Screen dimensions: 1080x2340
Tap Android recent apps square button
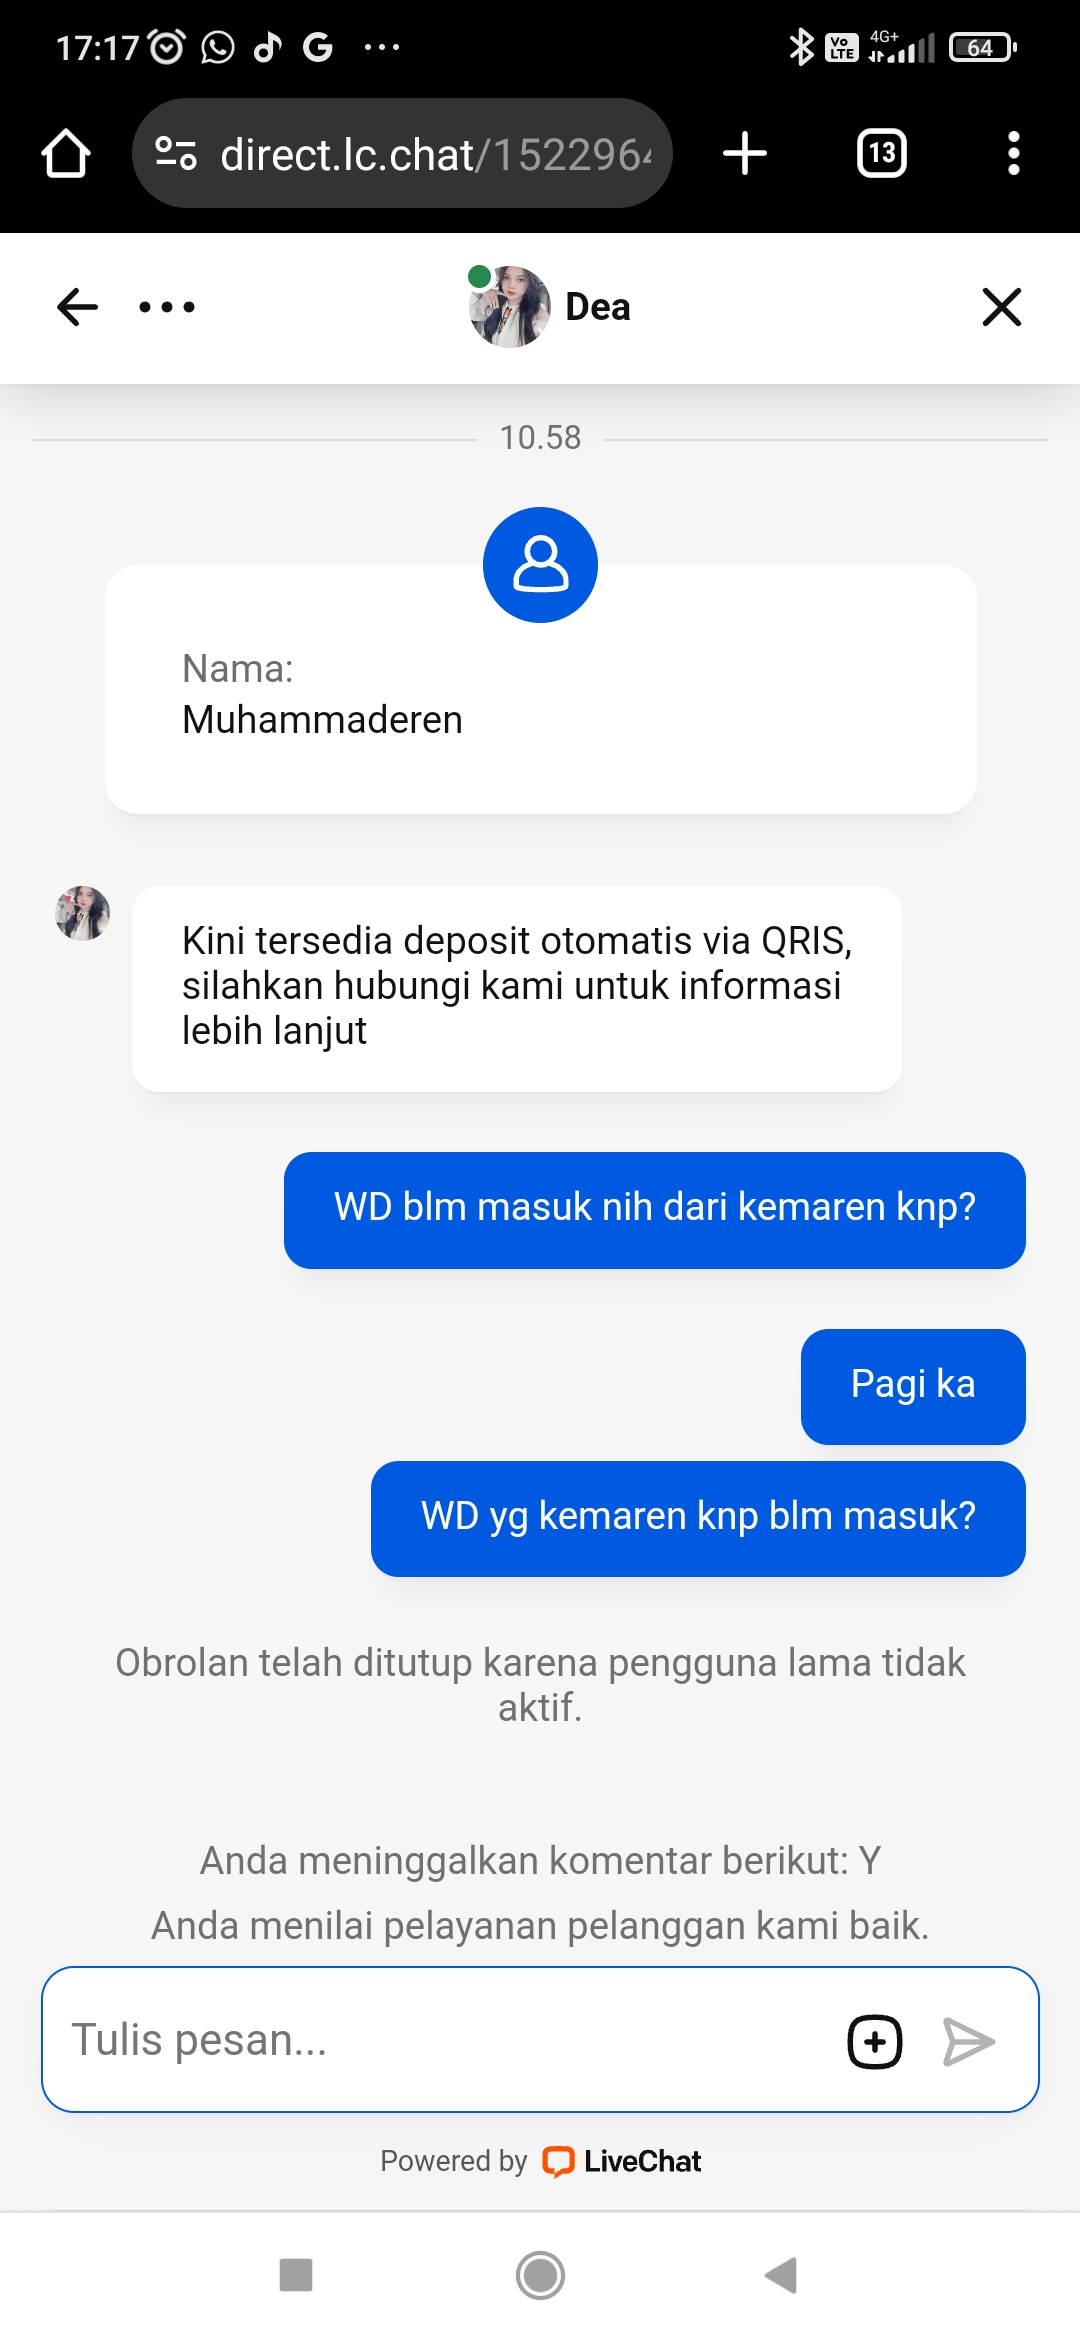click(296, 2275)
